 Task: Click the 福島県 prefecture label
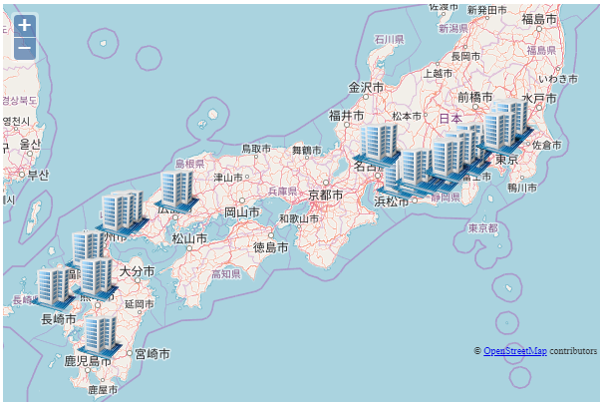(541, 50)
